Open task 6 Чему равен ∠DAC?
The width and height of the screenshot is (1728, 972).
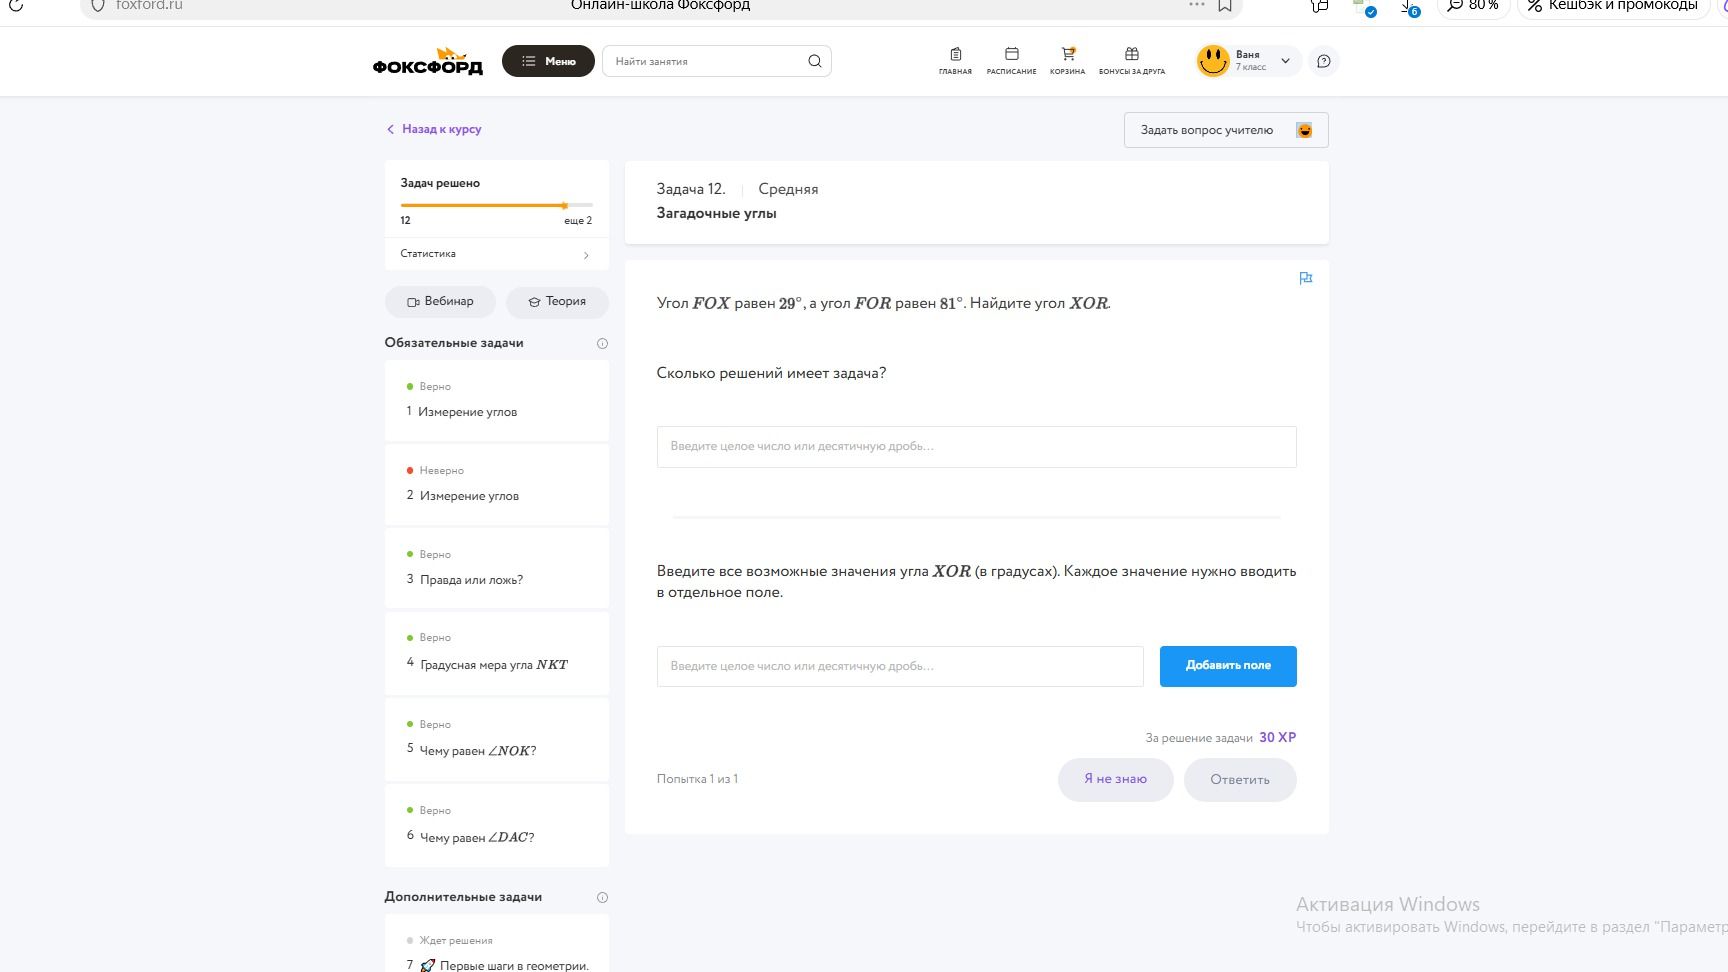(x=496, y=826)
